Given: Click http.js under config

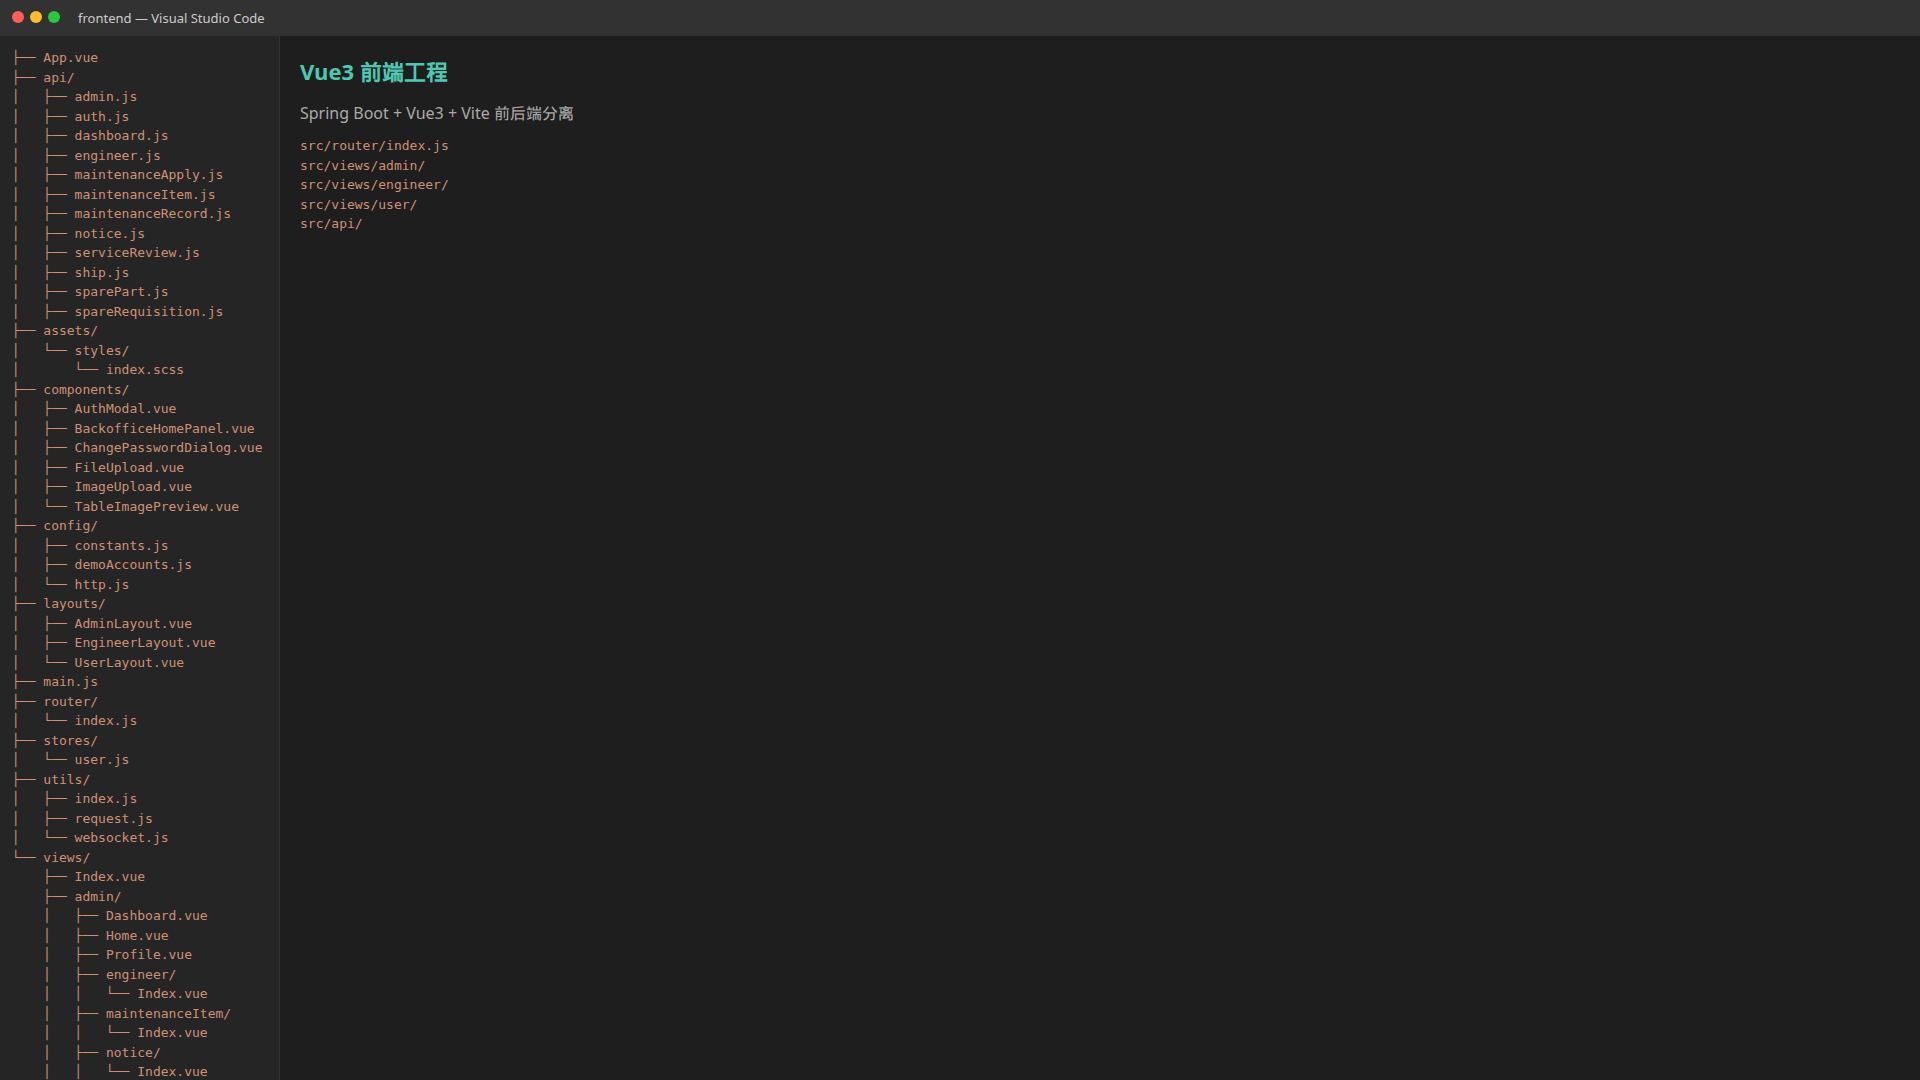Looking at the screenshot, I should point(101,585).
